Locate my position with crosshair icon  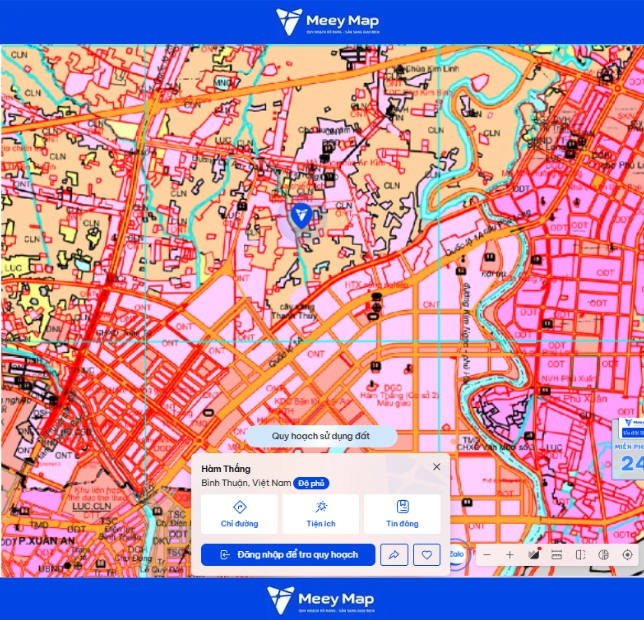[627, 555]
